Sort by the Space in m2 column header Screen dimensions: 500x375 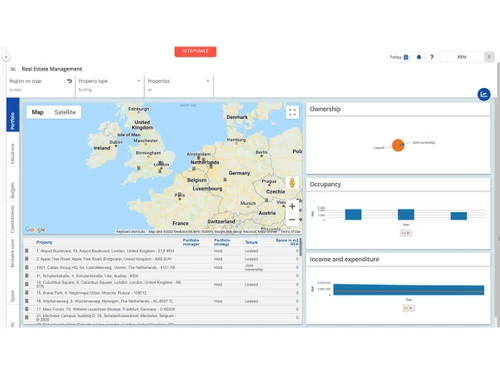pyautogui.click(x=287, y=242)
